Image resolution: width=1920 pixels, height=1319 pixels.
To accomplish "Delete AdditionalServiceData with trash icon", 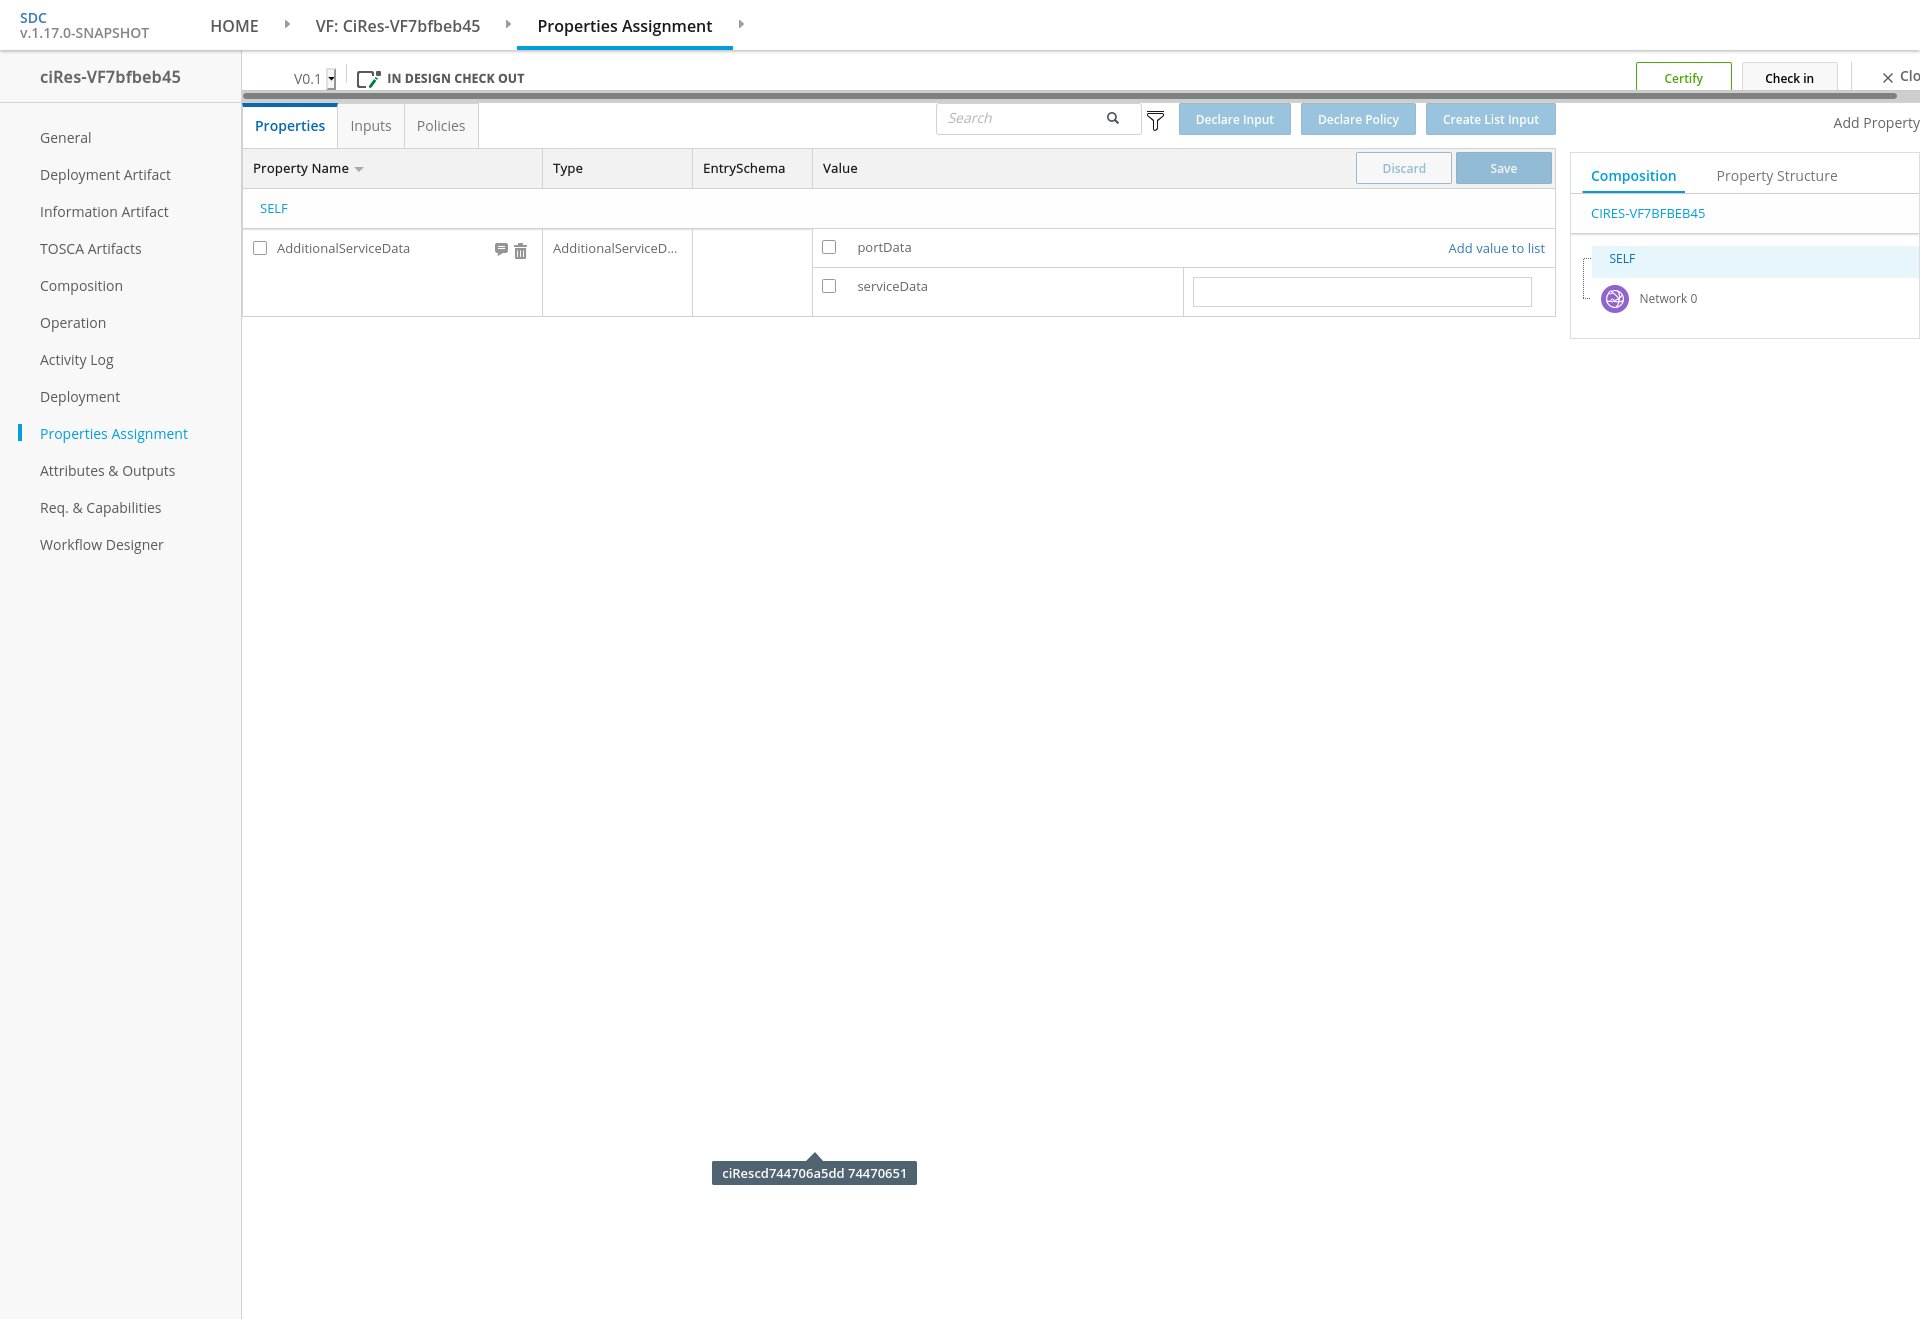I will pos(520,251).
